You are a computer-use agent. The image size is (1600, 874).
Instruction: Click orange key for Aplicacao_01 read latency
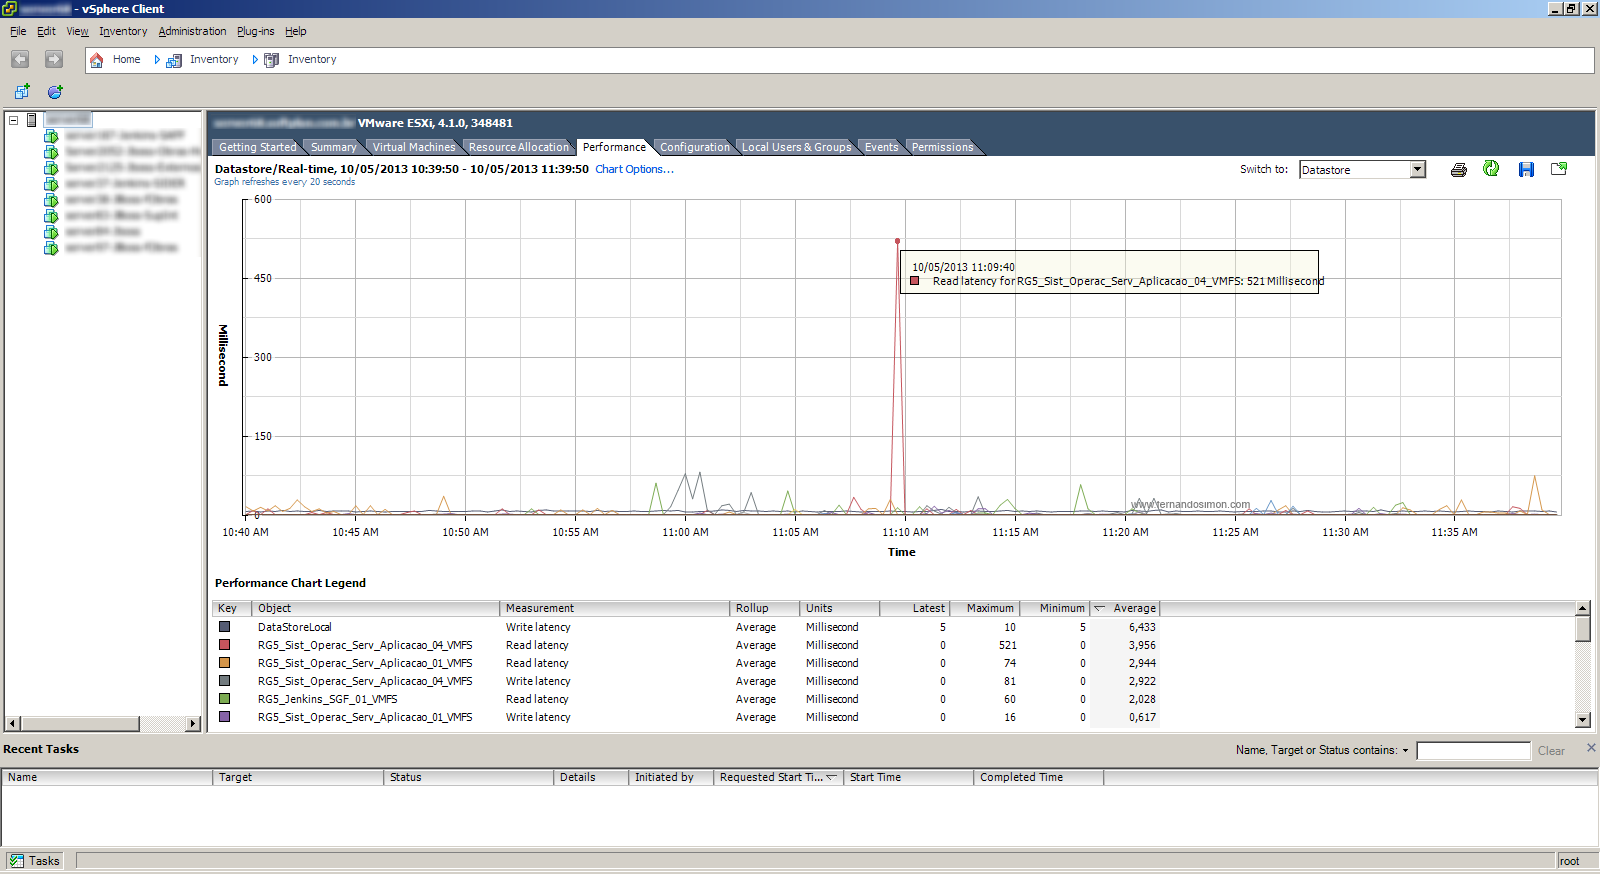tap(224, 663)
